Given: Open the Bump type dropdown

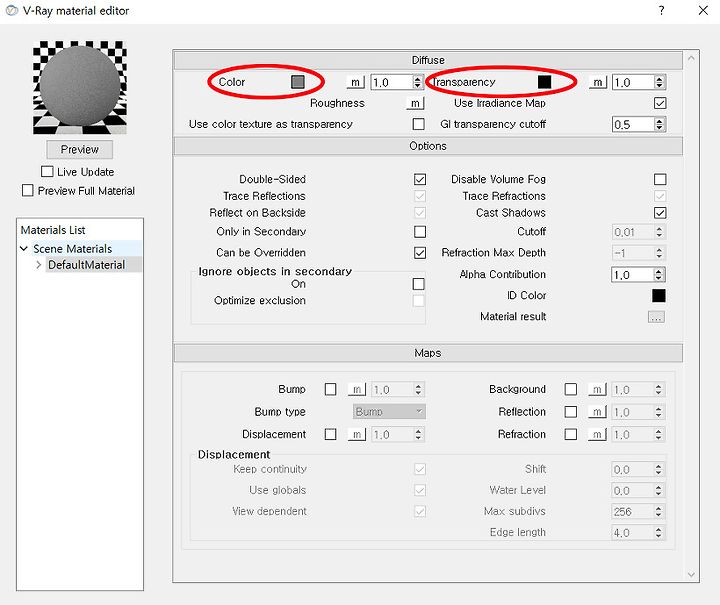Looking at the screenshot, I should point(389,412).
